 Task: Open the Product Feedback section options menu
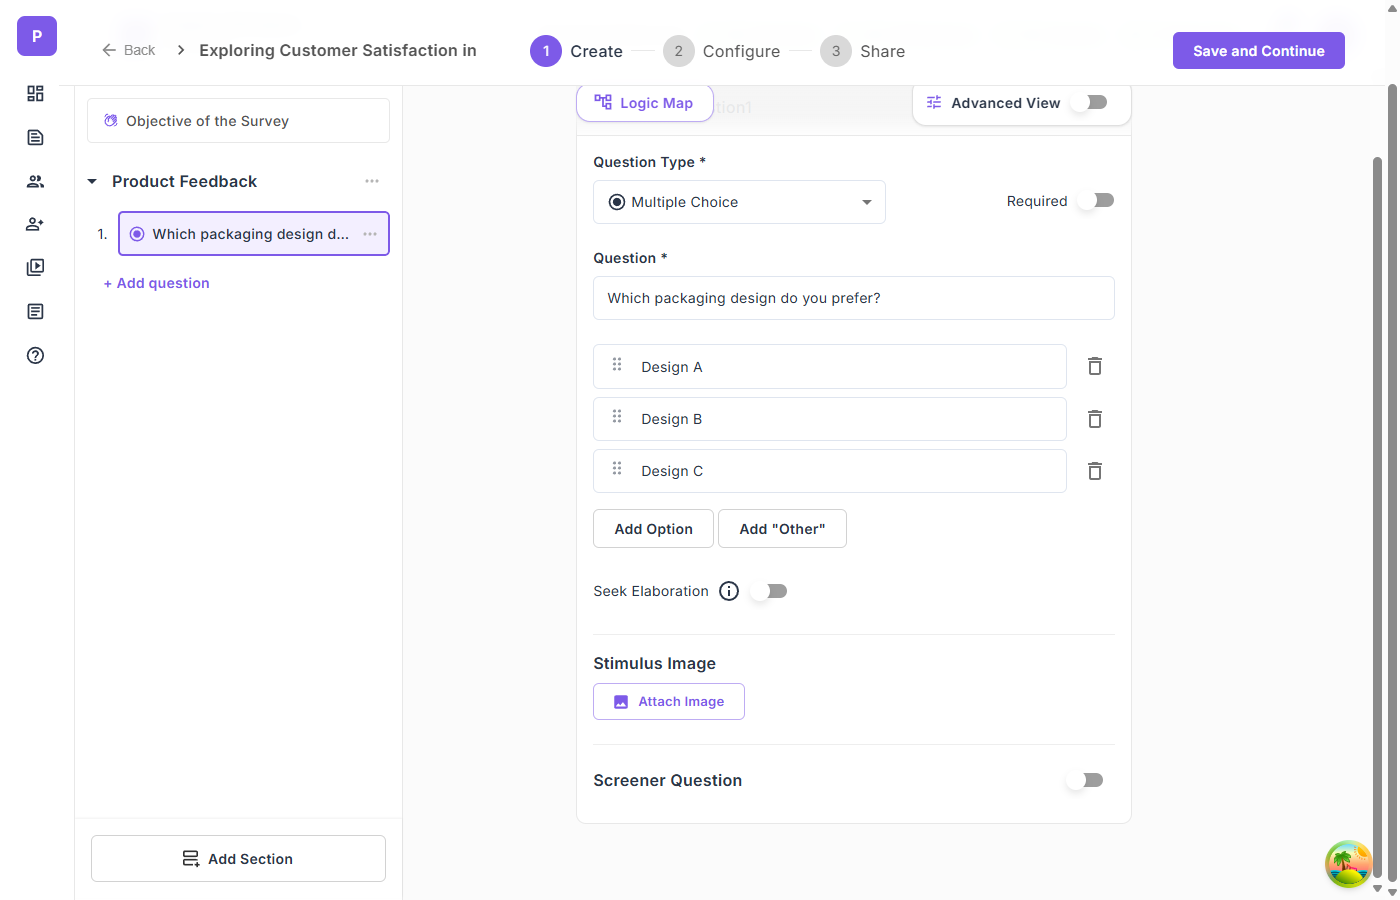point(372,181)
